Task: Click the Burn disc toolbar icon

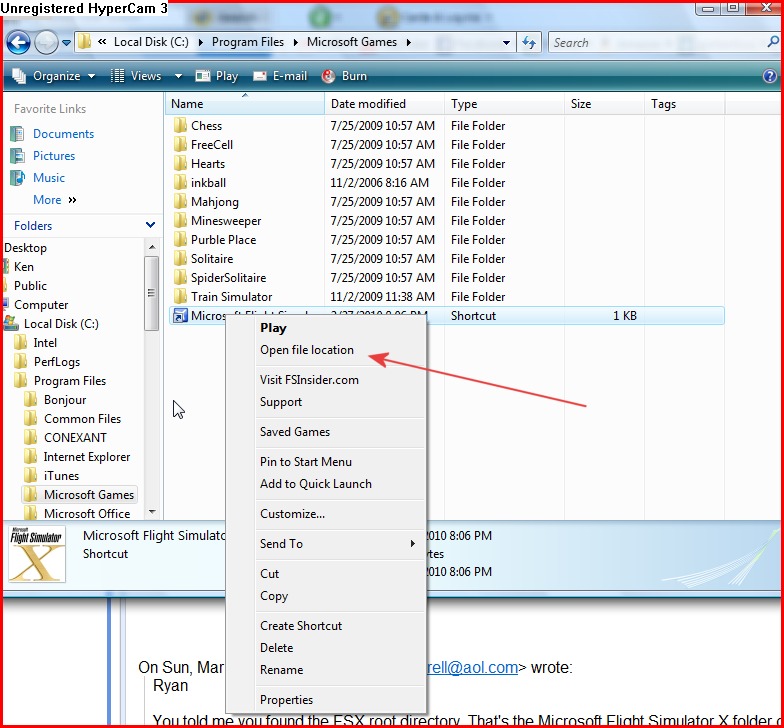Action: click(328, 76)
